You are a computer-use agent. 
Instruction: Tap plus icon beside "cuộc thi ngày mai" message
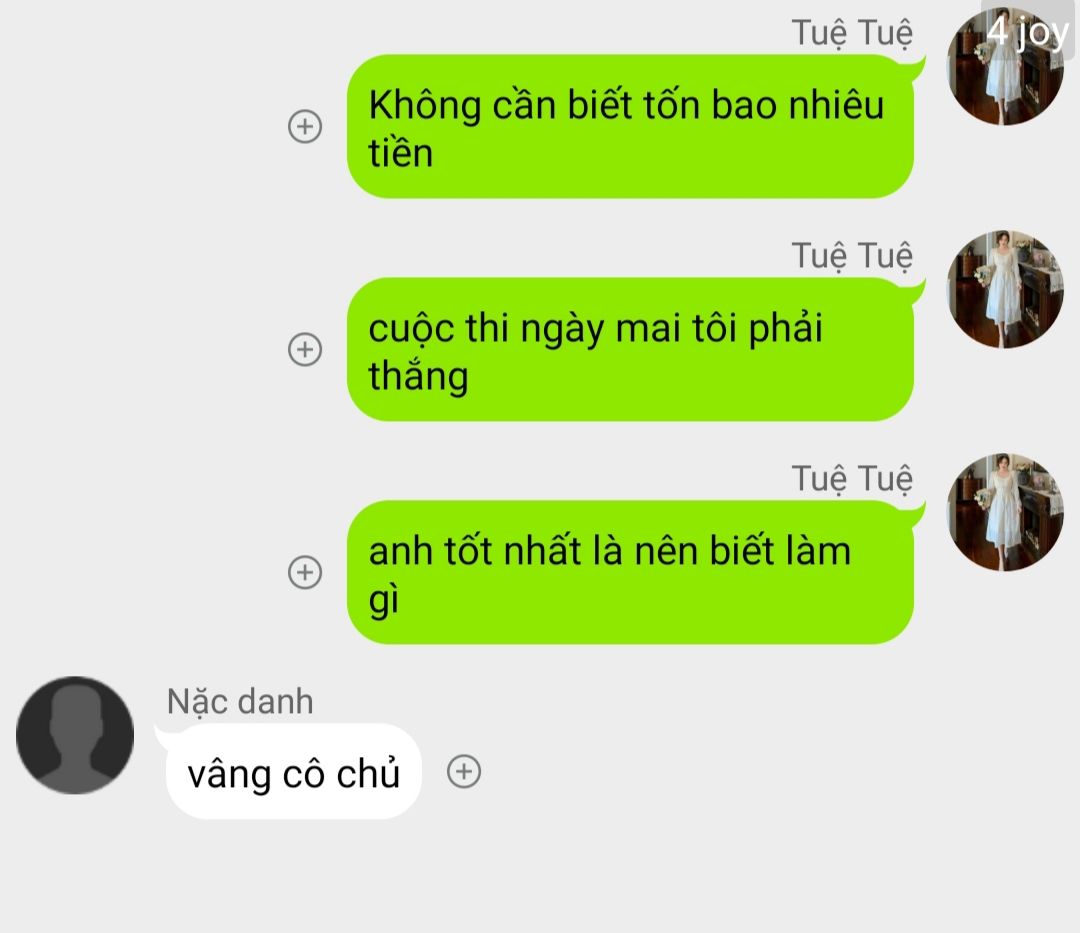304,349
